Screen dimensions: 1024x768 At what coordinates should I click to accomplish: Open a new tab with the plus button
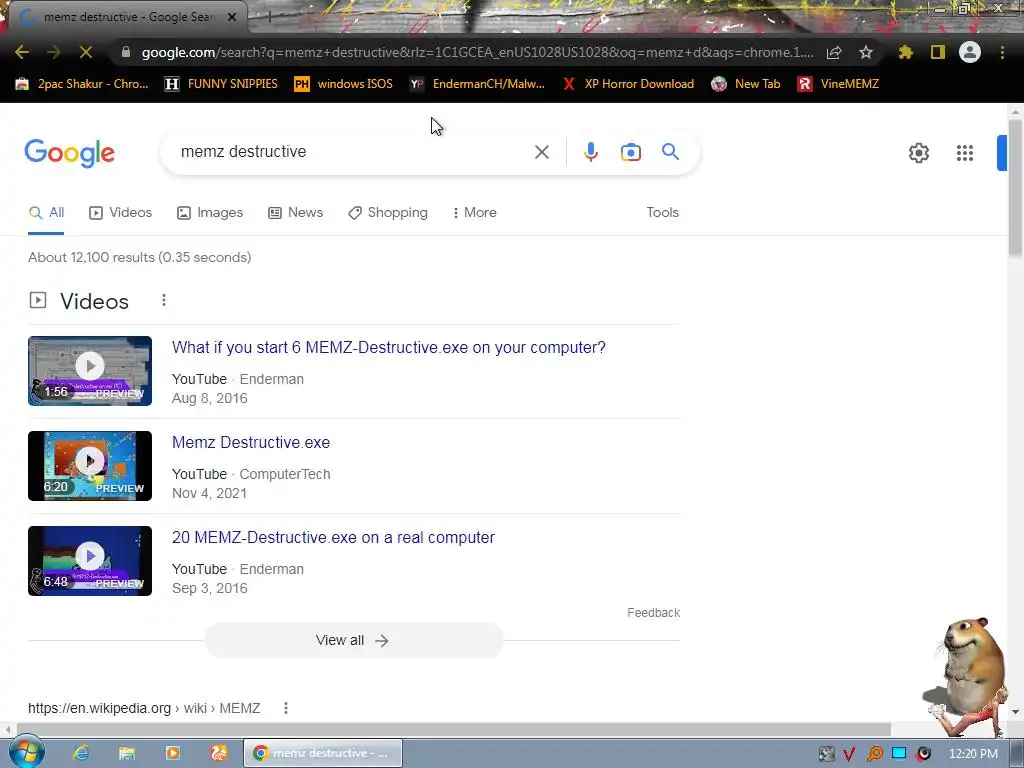pos(268,17)
